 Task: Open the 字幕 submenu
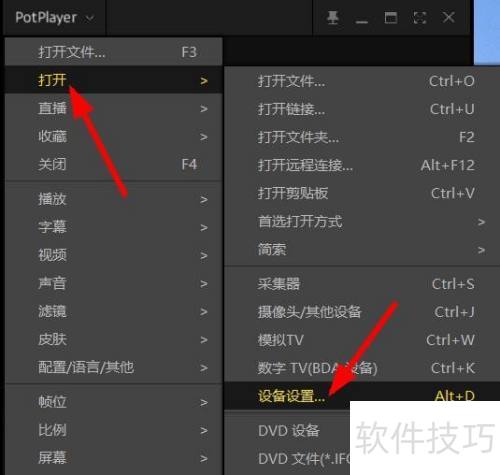(114, 227)
